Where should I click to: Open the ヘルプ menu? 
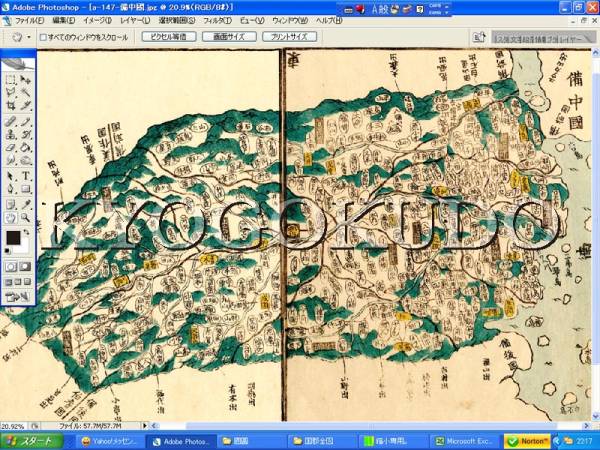click(x=329, y=21)
